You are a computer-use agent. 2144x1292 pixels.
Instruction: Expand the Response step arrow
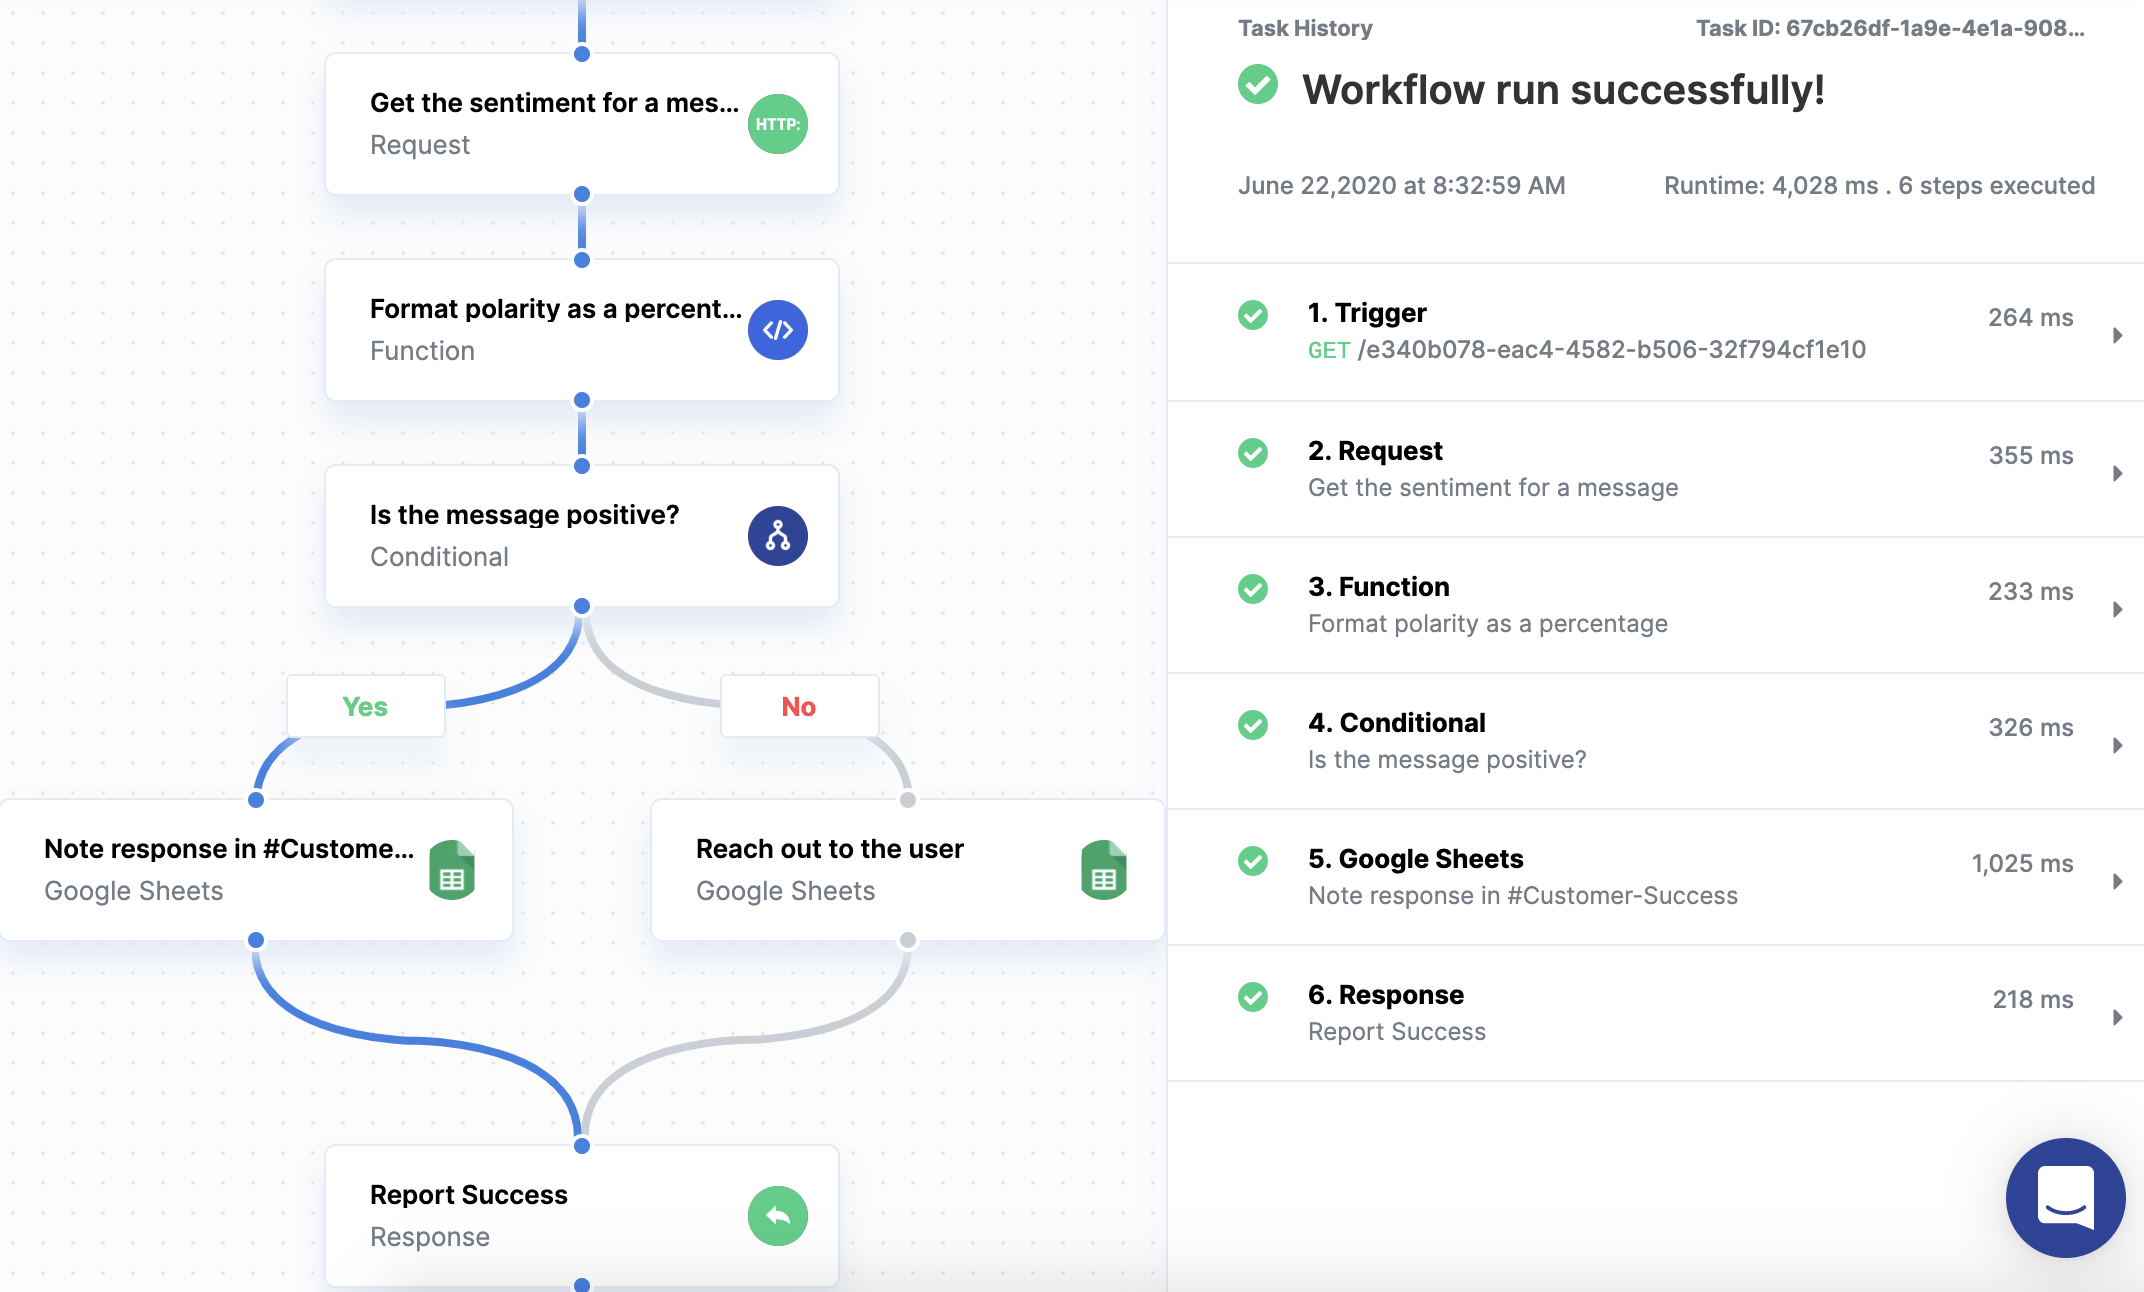[x=2117, y=1017]
